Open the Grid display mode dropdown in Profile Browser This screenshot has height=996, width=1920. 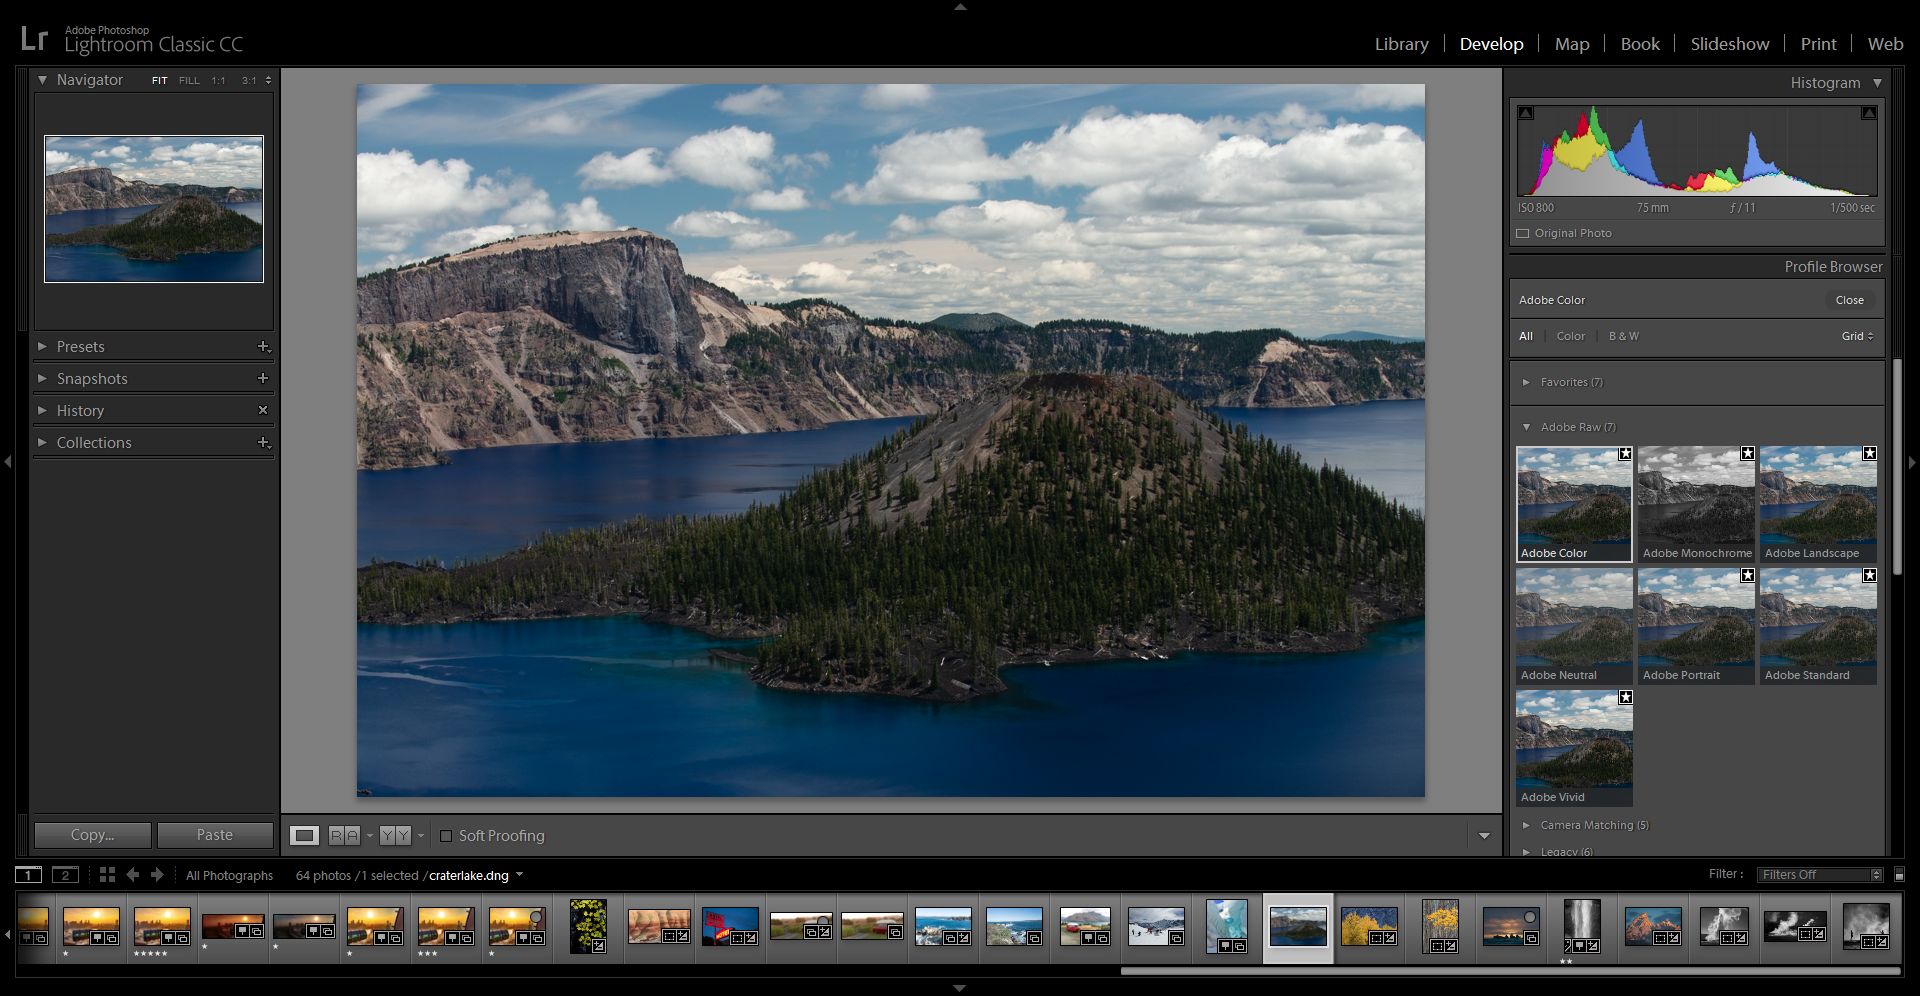point(1855,336)
